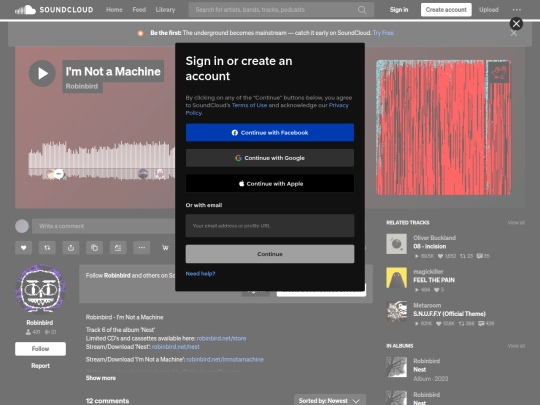
Task: Click the magnifier search icon
Action: 362,10
